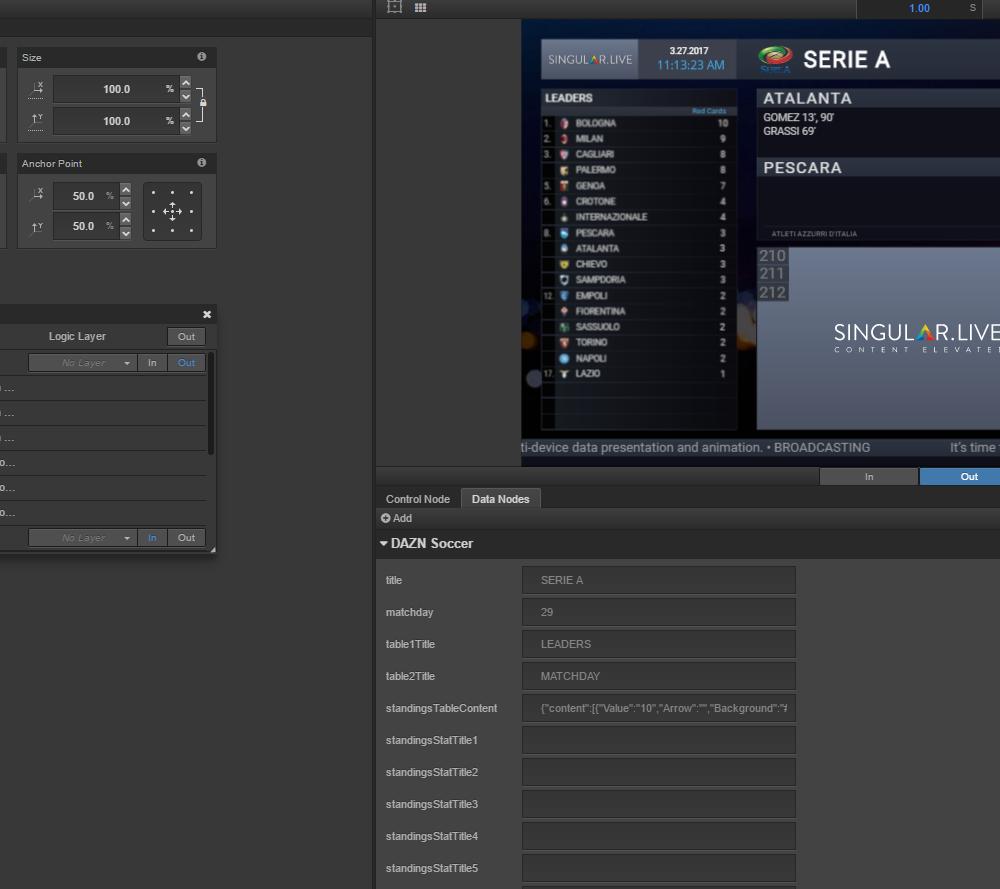Open the lower No Layer dropdown

point(83,538)
